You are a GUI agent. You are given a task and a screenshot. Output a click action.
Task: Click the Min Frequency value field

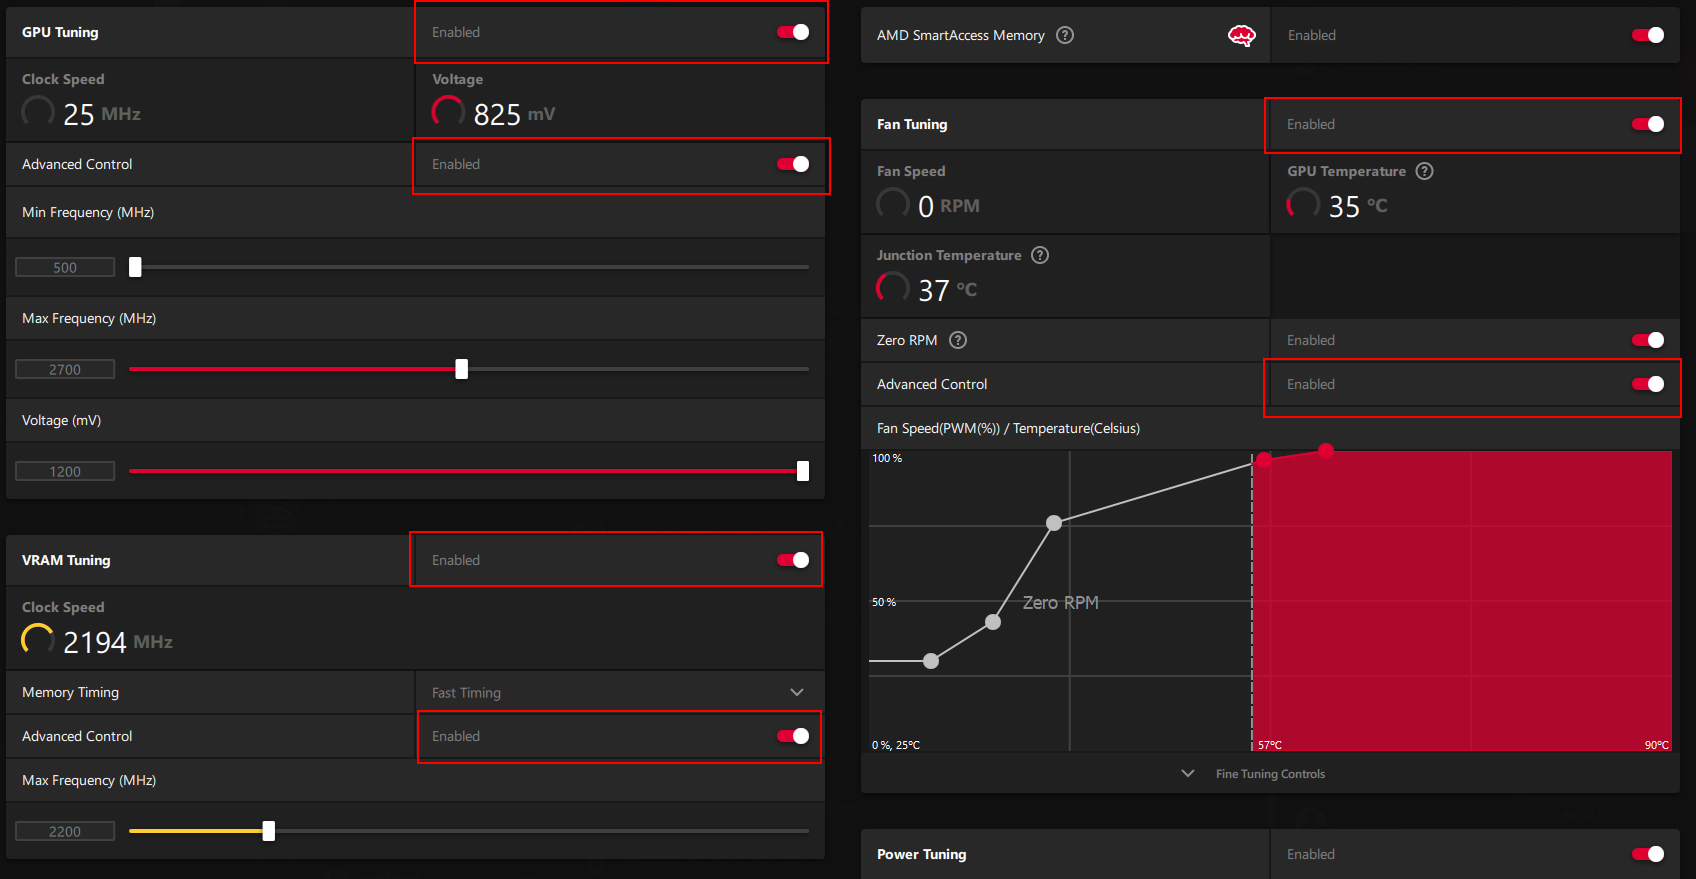[x=65, y=267]
